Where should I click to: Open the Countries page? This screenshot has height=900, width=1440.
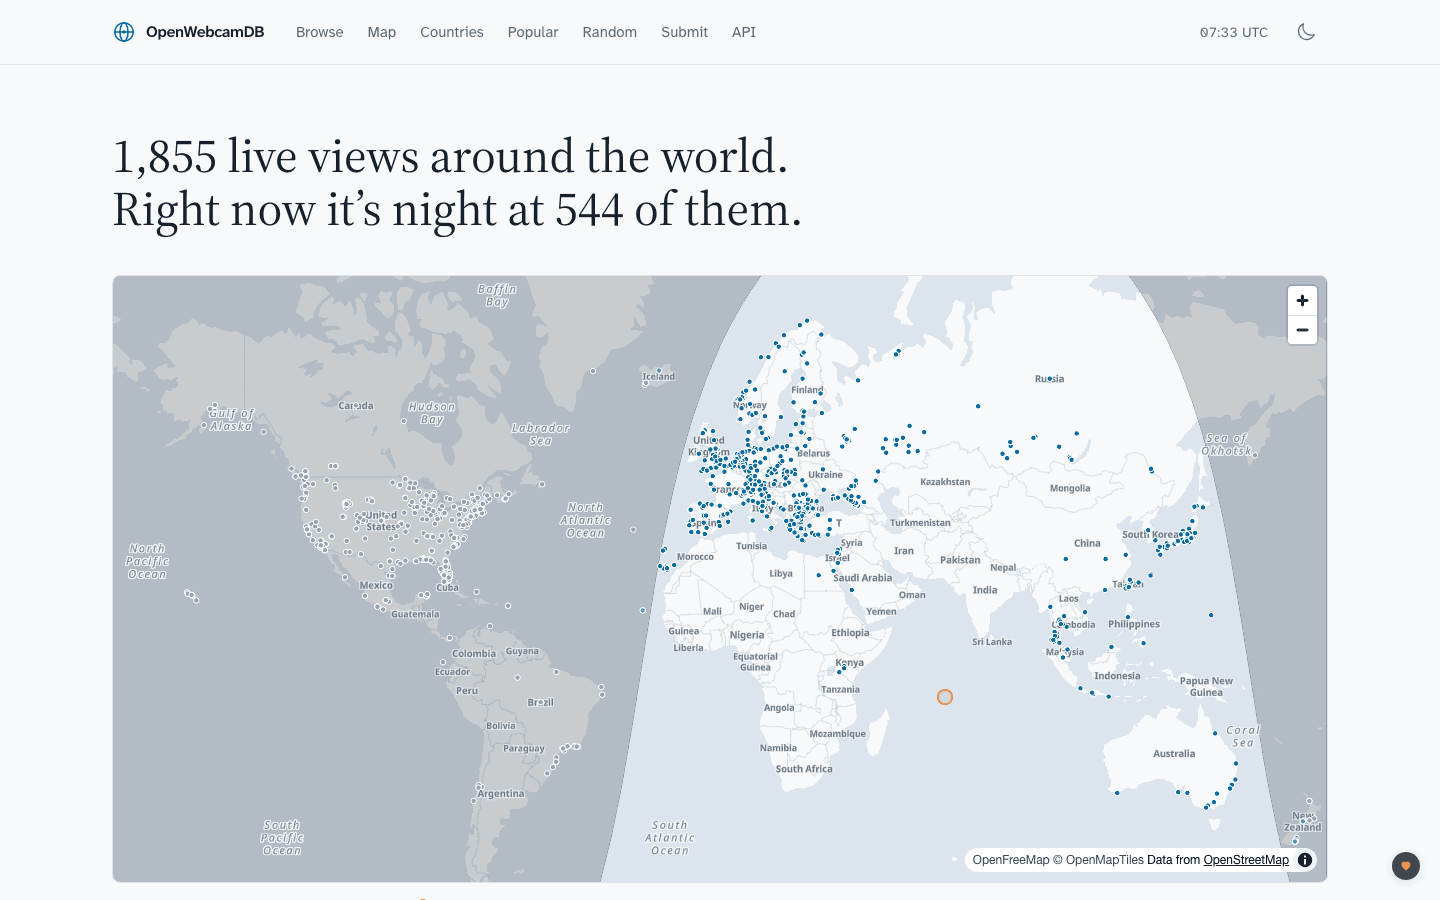(452, 32)
